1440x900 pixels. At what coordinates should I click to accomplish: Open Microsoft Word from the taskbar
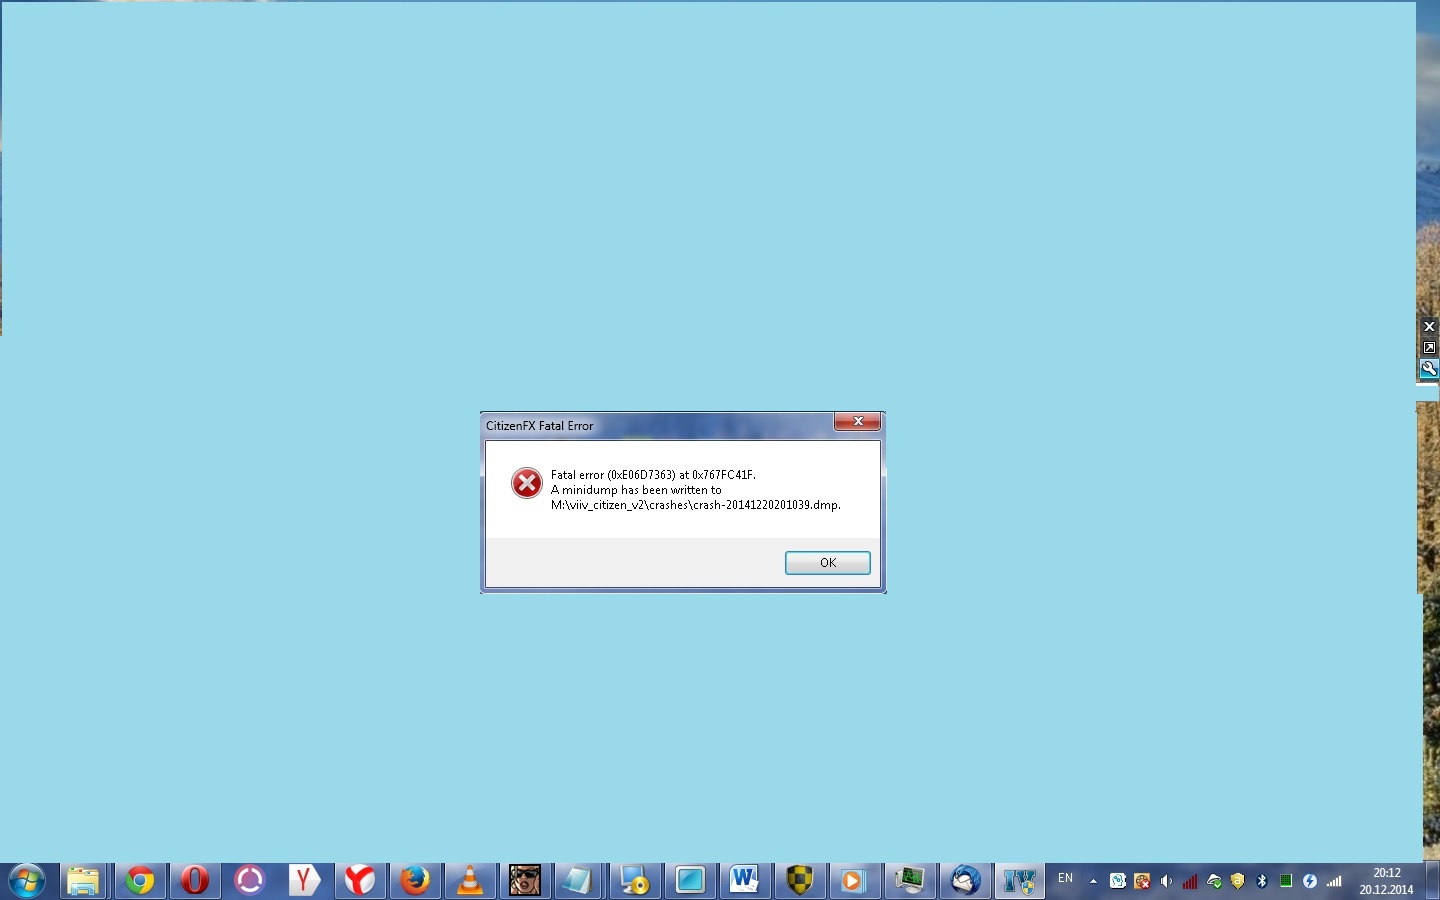(x=744, y=880)
